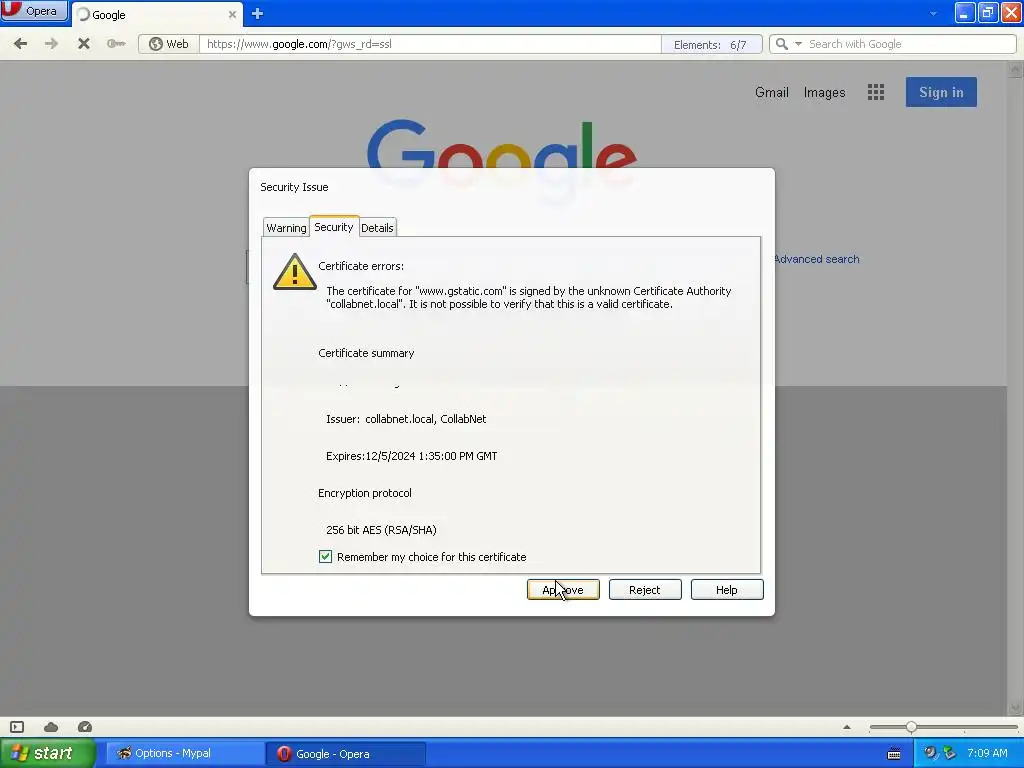Image resolution: width=1024 pixels, height=768 pixels.
Task: Open a new tab with plus button
Action: coord(257,14)
